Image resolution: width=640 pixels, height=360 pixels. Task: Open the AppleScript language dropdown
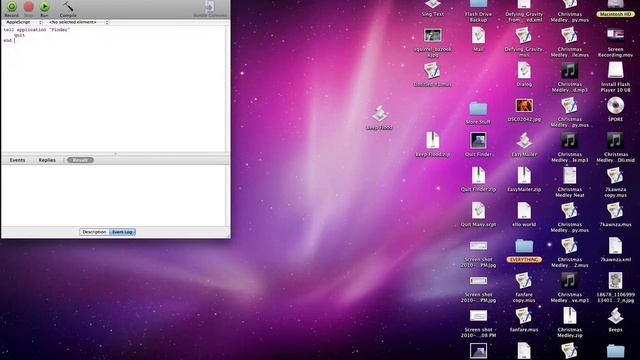click(23, 22)
